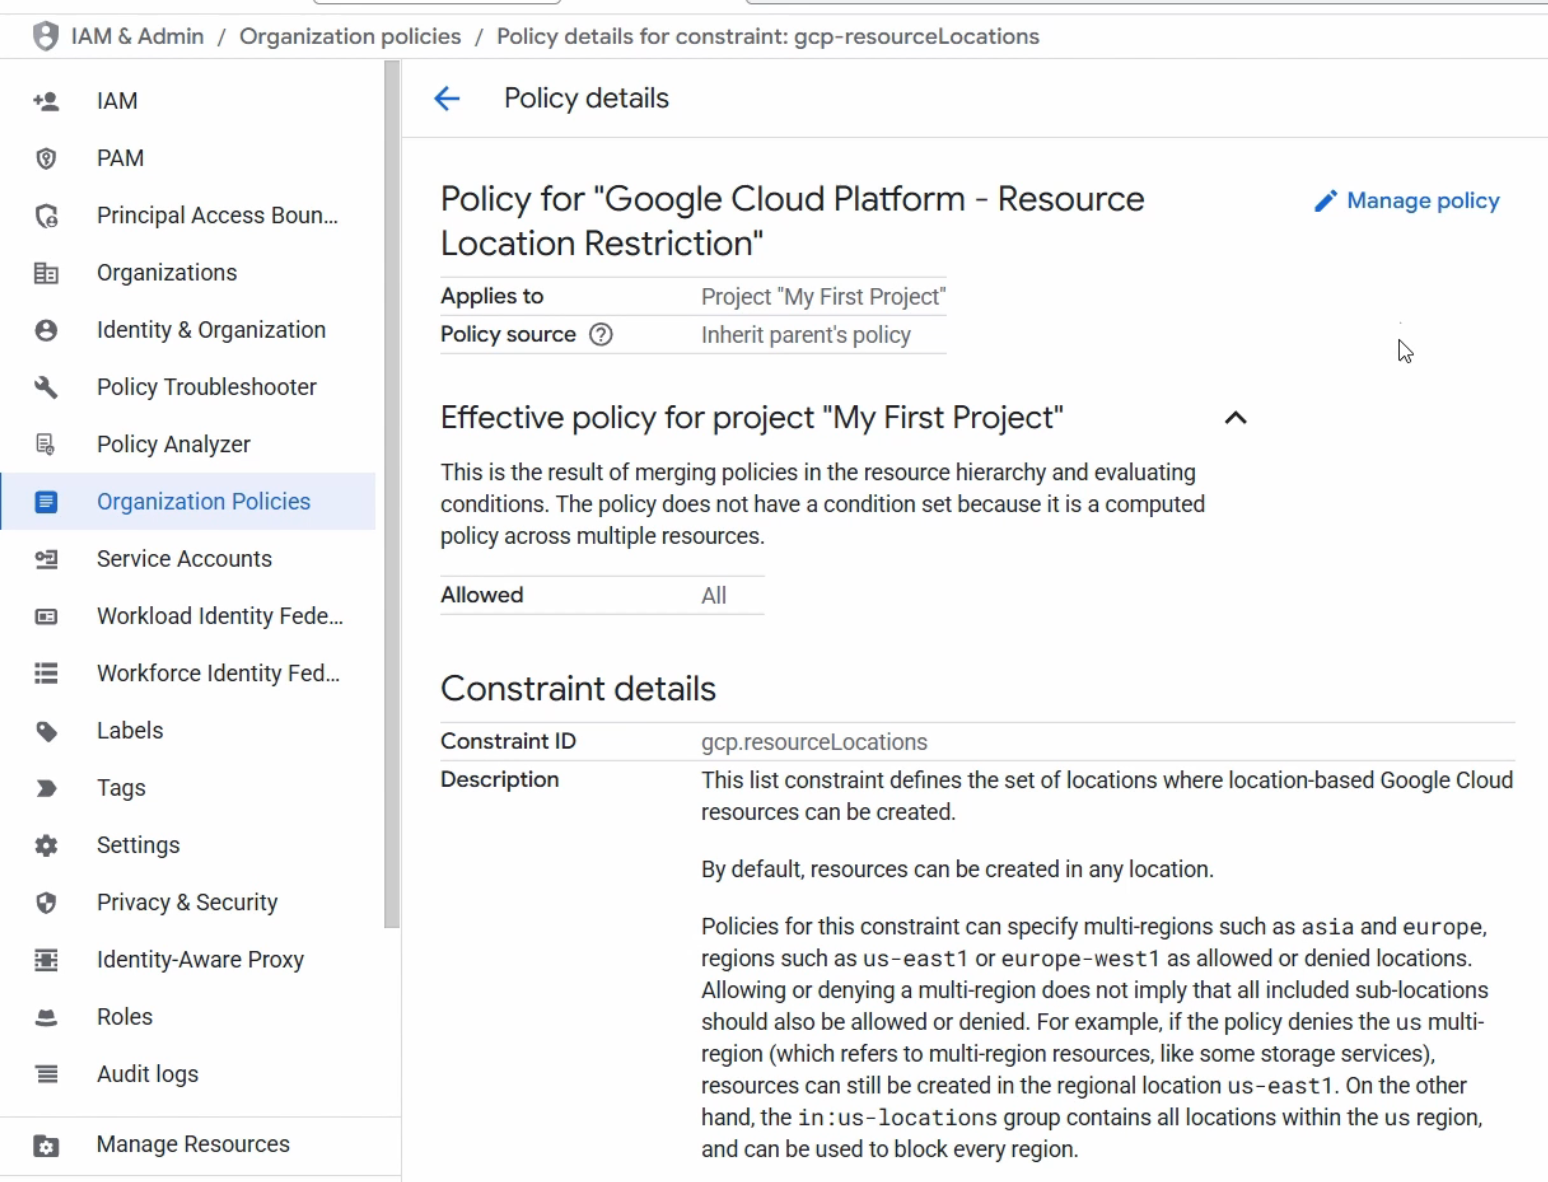Collapse the Effective policy section chevron
The image size is (1548, 1182).
(1236, 418)
